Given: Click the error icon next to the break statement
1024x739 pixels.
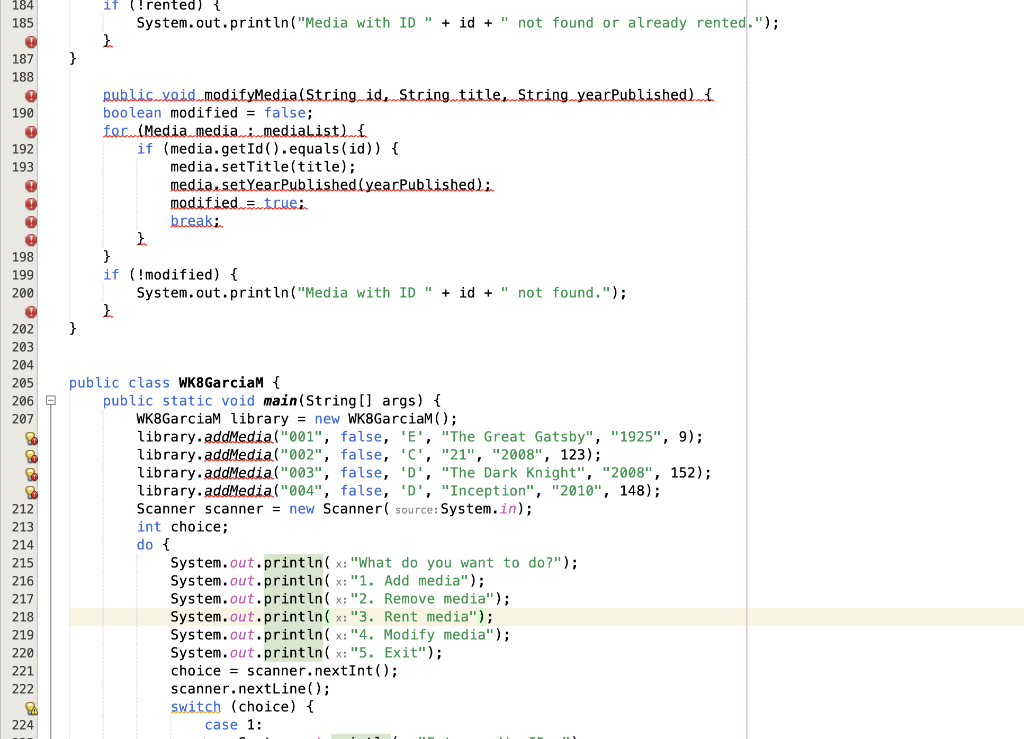Looking at the screenshot, I should 31,221.
